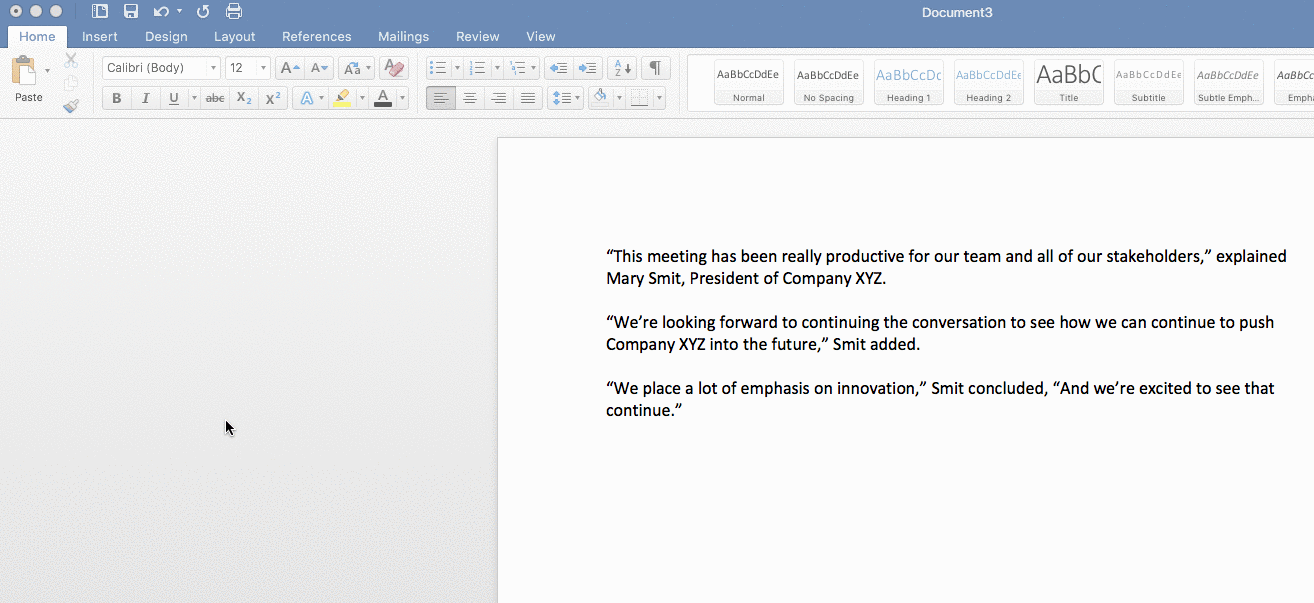The image size is (1314, 603).
Task: Open the Review ribbon tab
Action: pos(477,36)
